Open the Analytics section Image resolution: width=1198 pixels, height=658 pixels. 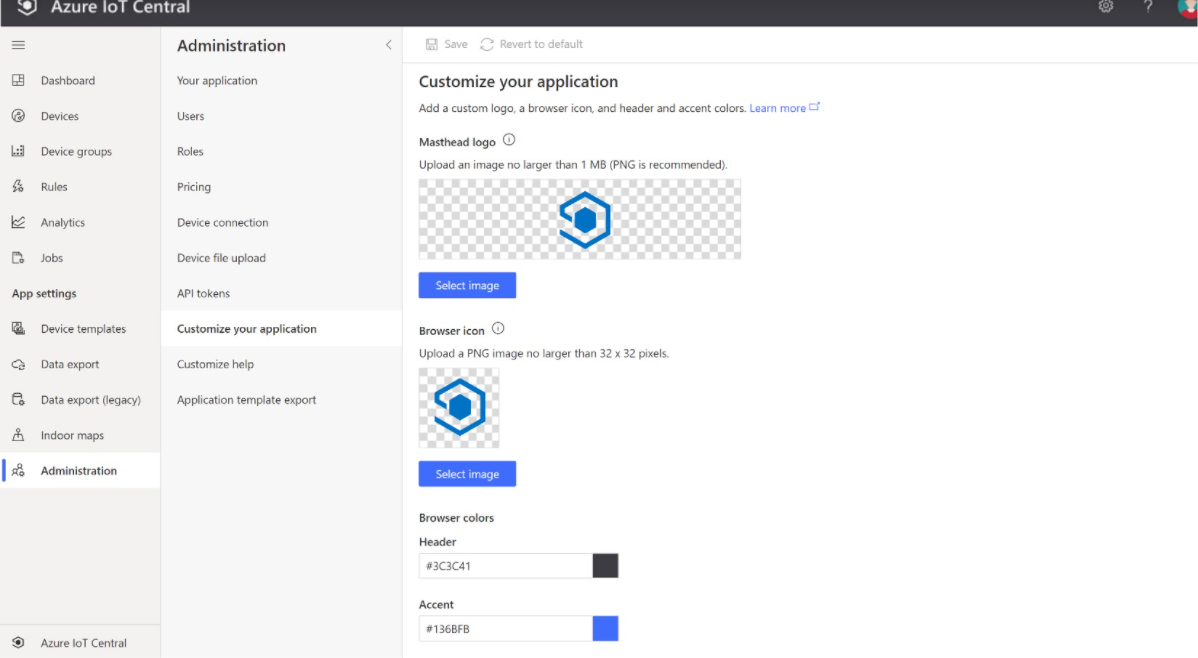point(17,222)
